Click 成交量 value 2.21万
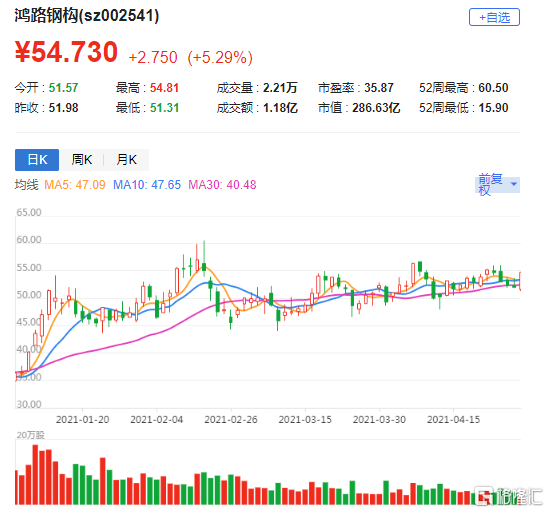 coord(280,88)
